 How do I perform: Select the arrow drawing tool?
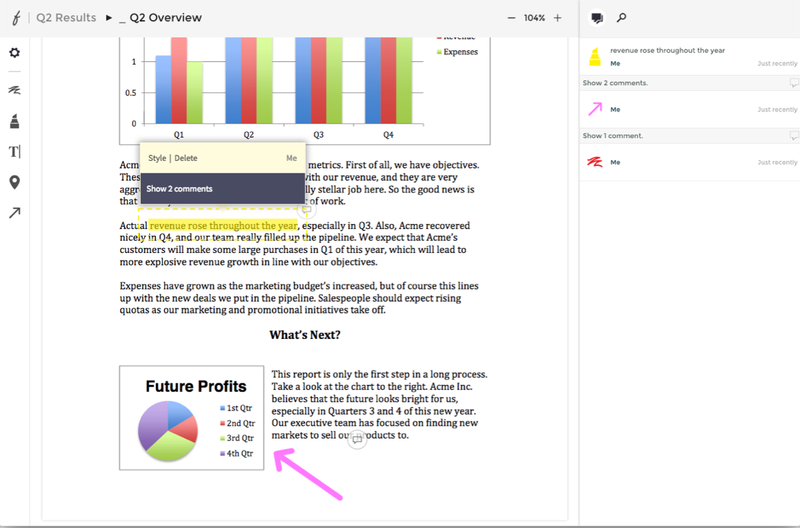click(14, 213)
